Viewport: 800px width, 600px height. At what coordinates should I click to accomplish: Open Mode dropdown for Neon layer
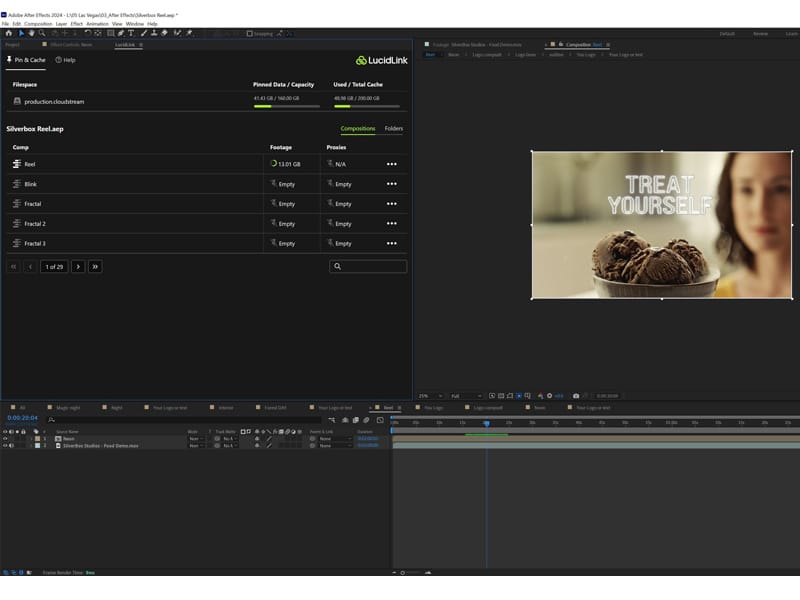(196, 439)
